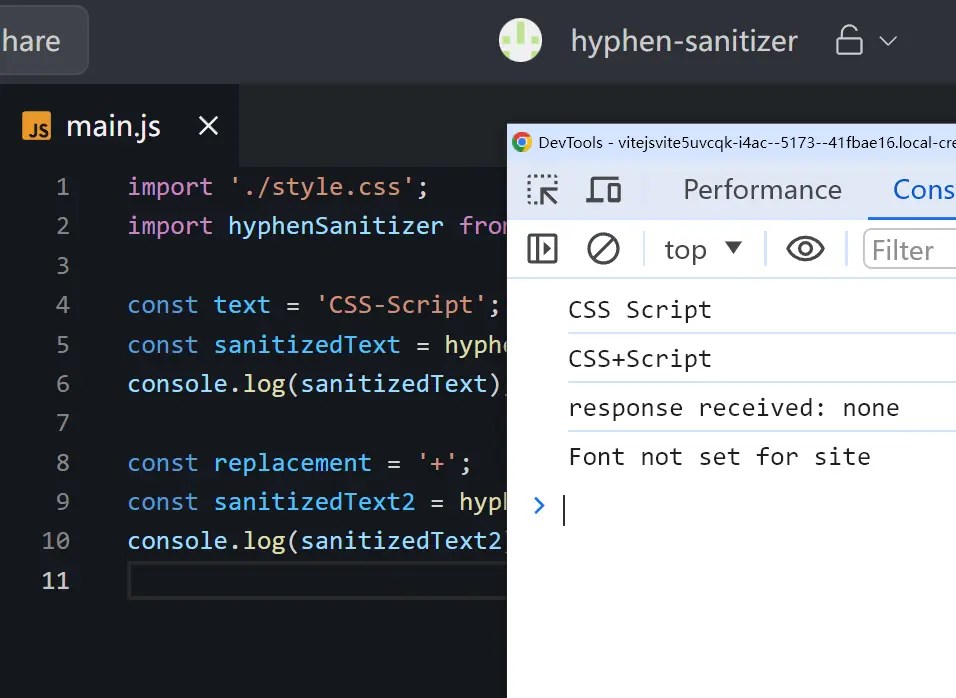The height and width of the screenshot is (698, 956).
Task: Click line number 1 in editor gutter
Action: 63,187
